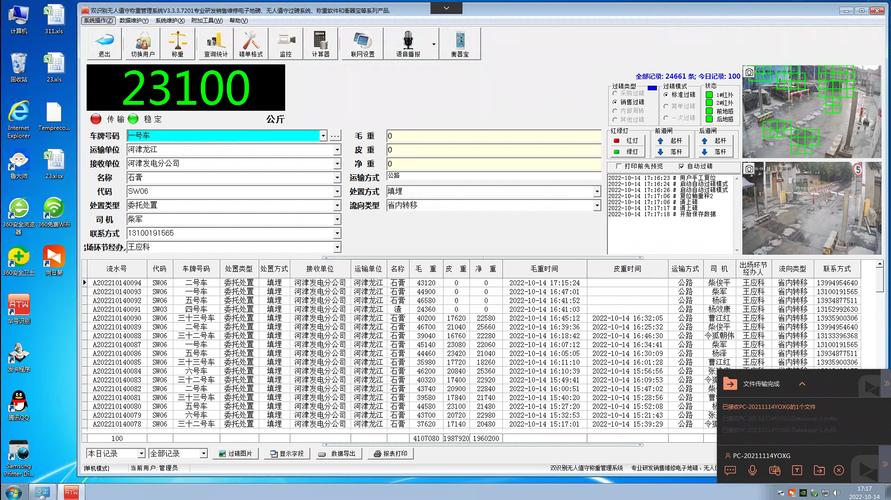The width and height of the screenshot is (891, 500).
Task: Open the 系统操作(Z) menu
Action: coord(98,20)
